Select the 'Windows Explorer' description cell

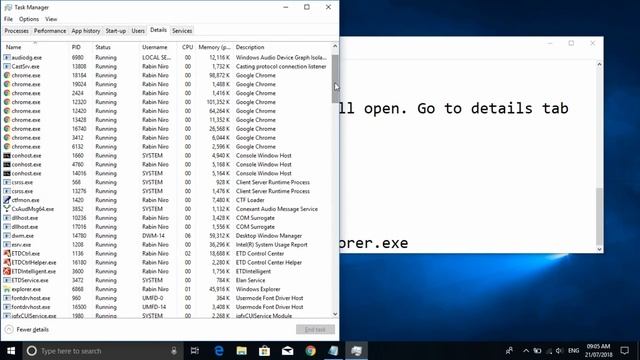click(x=258, y=289)
